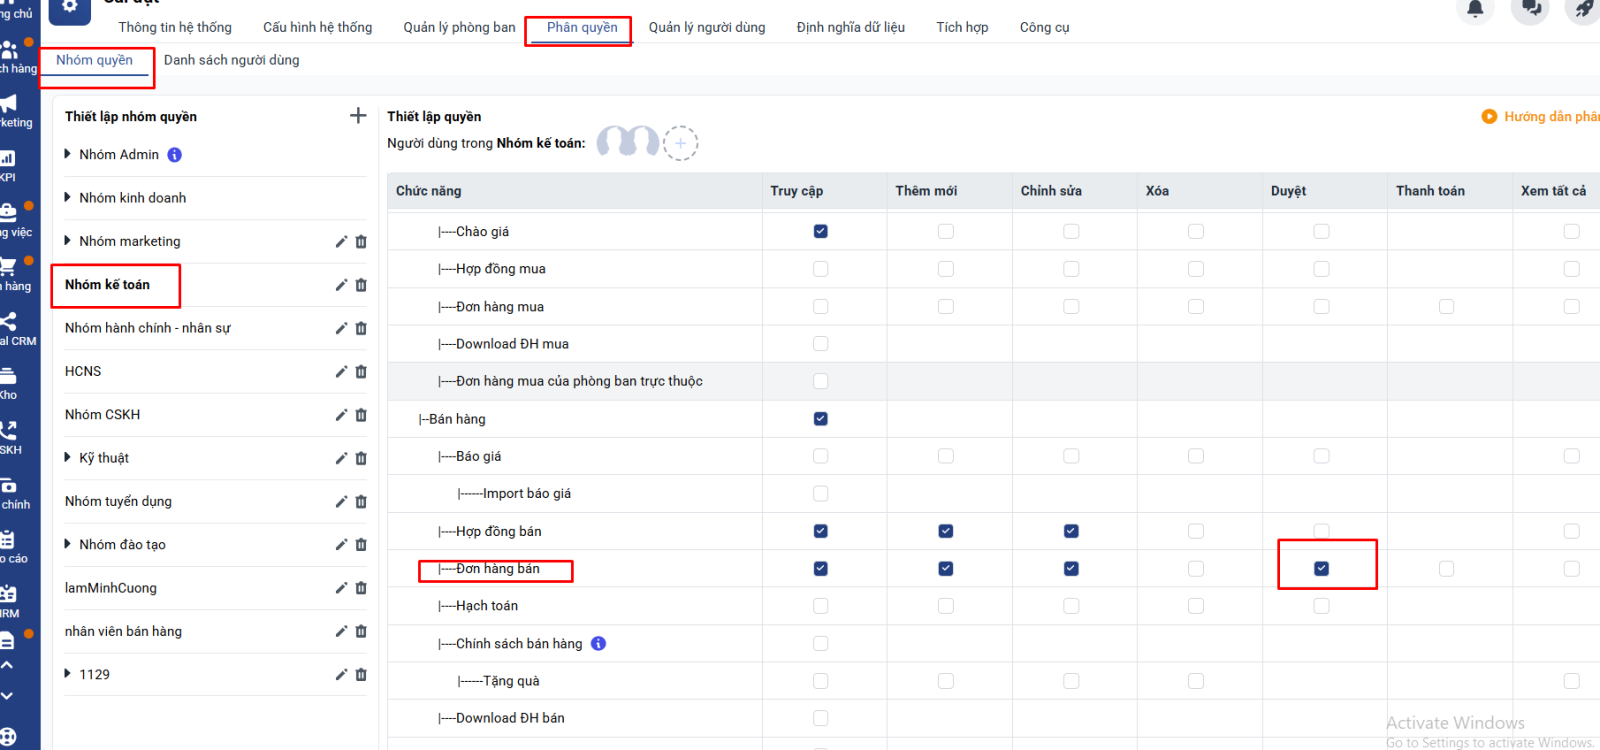
Task: Open notifications bell icon
Action: pos(1475,9)
